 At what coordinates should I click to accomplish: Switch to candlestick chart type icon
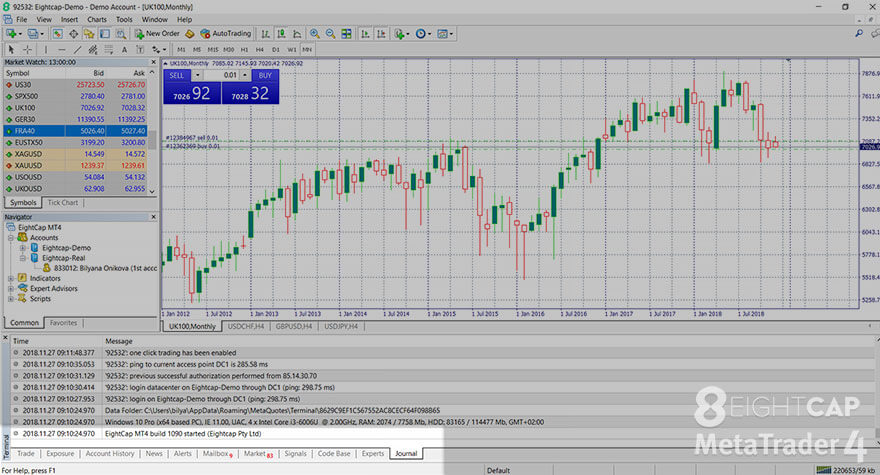[x=281, y=34]
